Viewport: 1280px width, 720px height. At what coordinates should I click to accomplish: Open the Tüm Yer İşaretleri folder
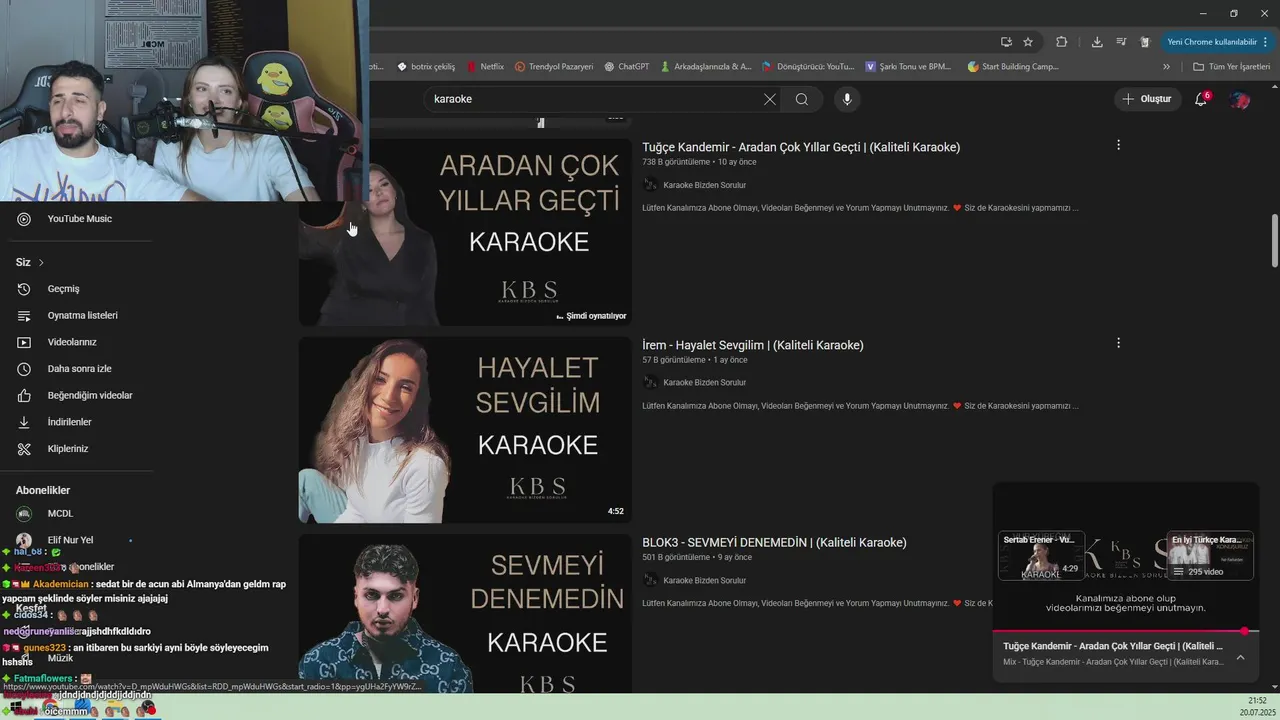click(1231, 67)
